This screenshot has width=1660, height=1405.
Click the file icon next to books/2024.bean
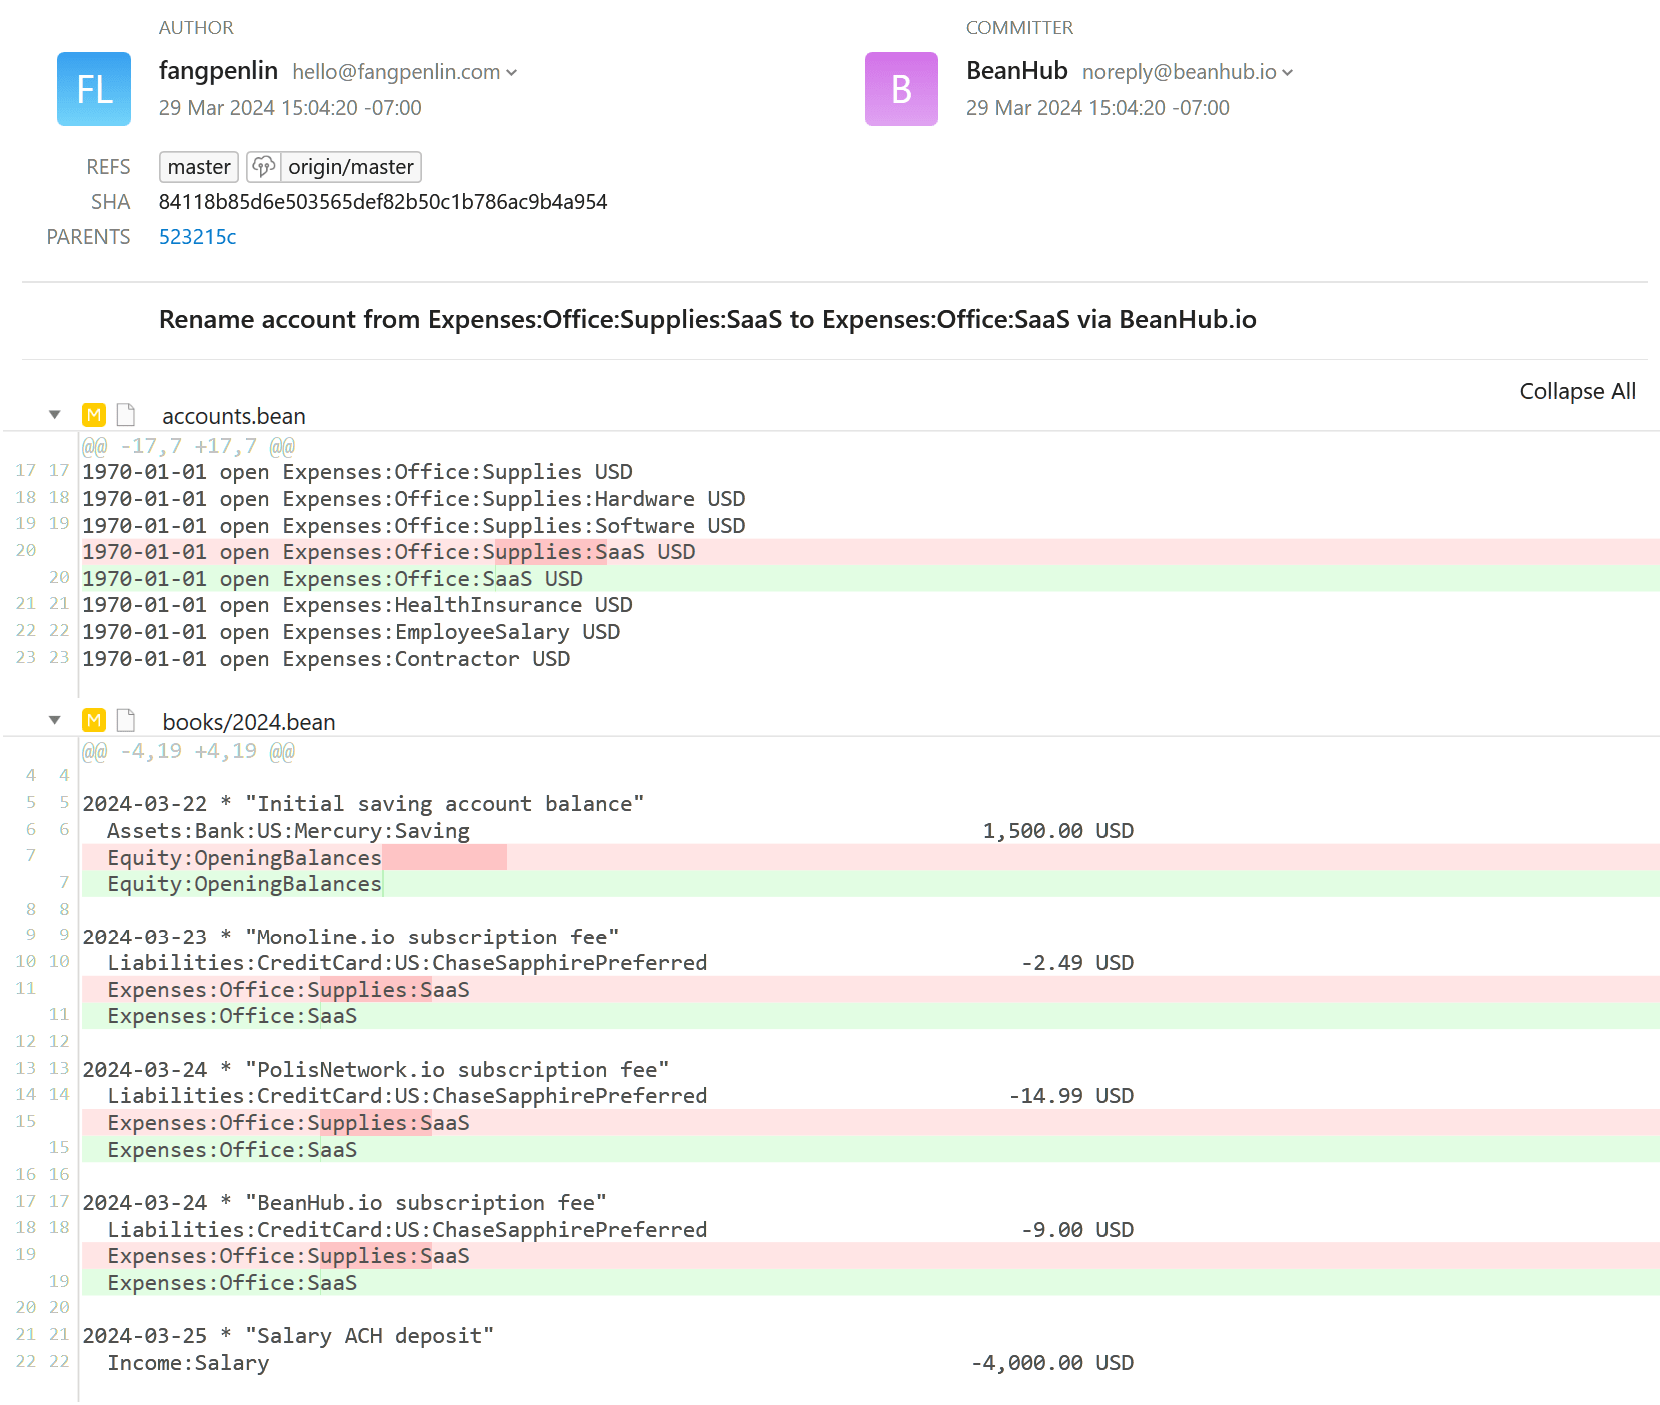coord(126,720)
